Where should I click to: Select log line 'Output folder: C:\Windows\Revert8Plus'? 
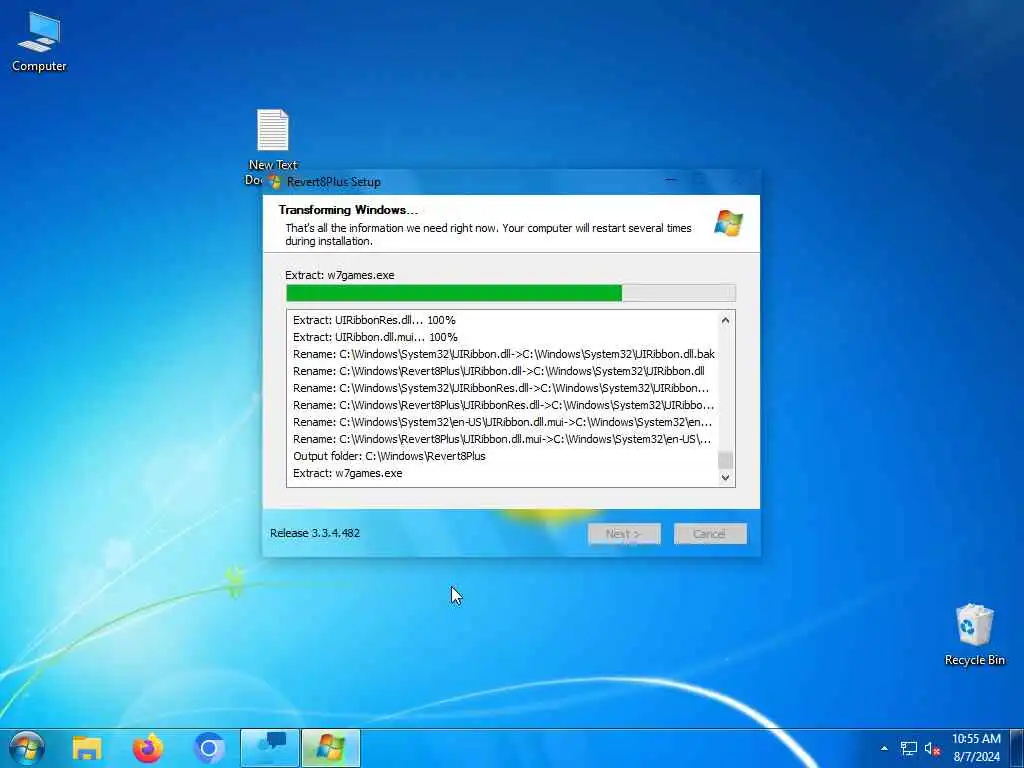[x=389, y=456]
